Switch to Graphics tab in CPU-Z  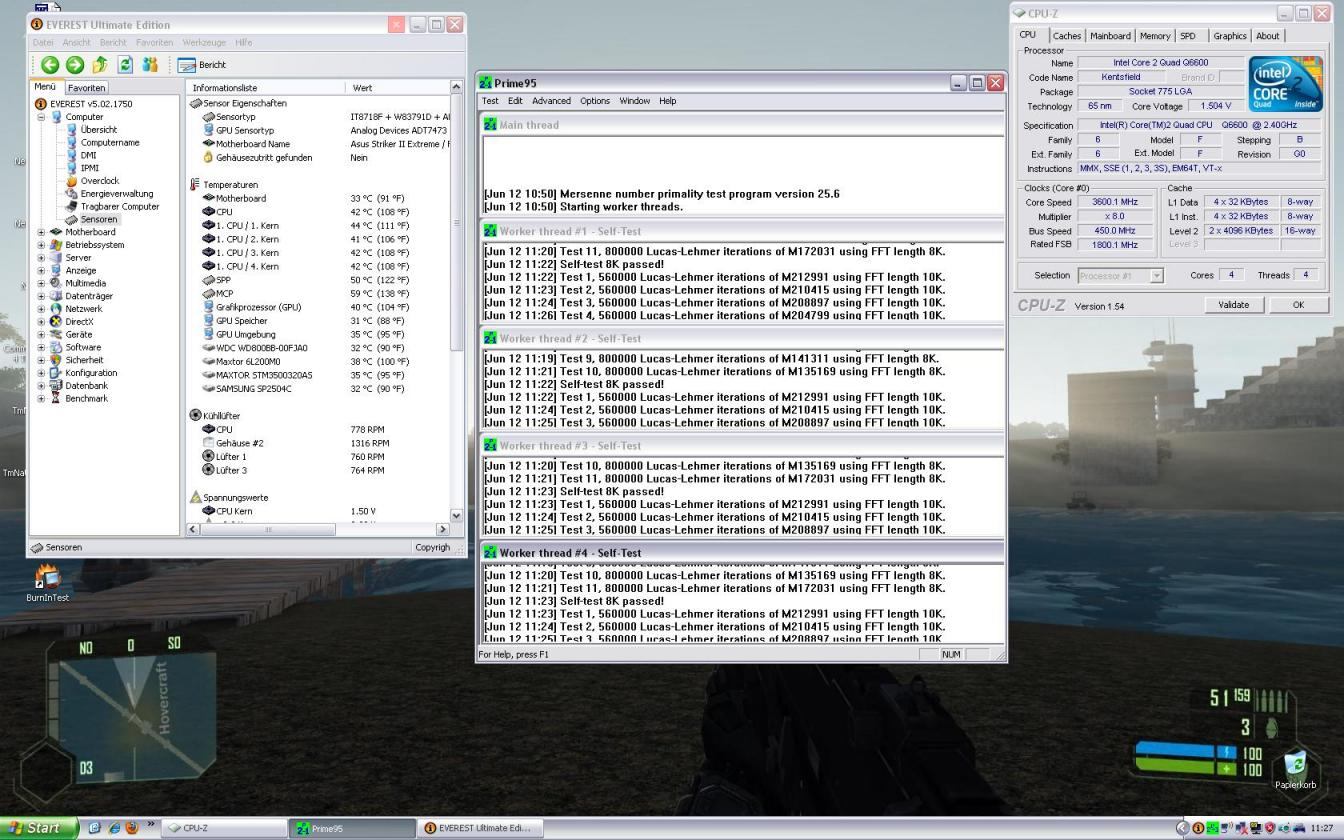pyautogui.click(x=1229, y=36)
